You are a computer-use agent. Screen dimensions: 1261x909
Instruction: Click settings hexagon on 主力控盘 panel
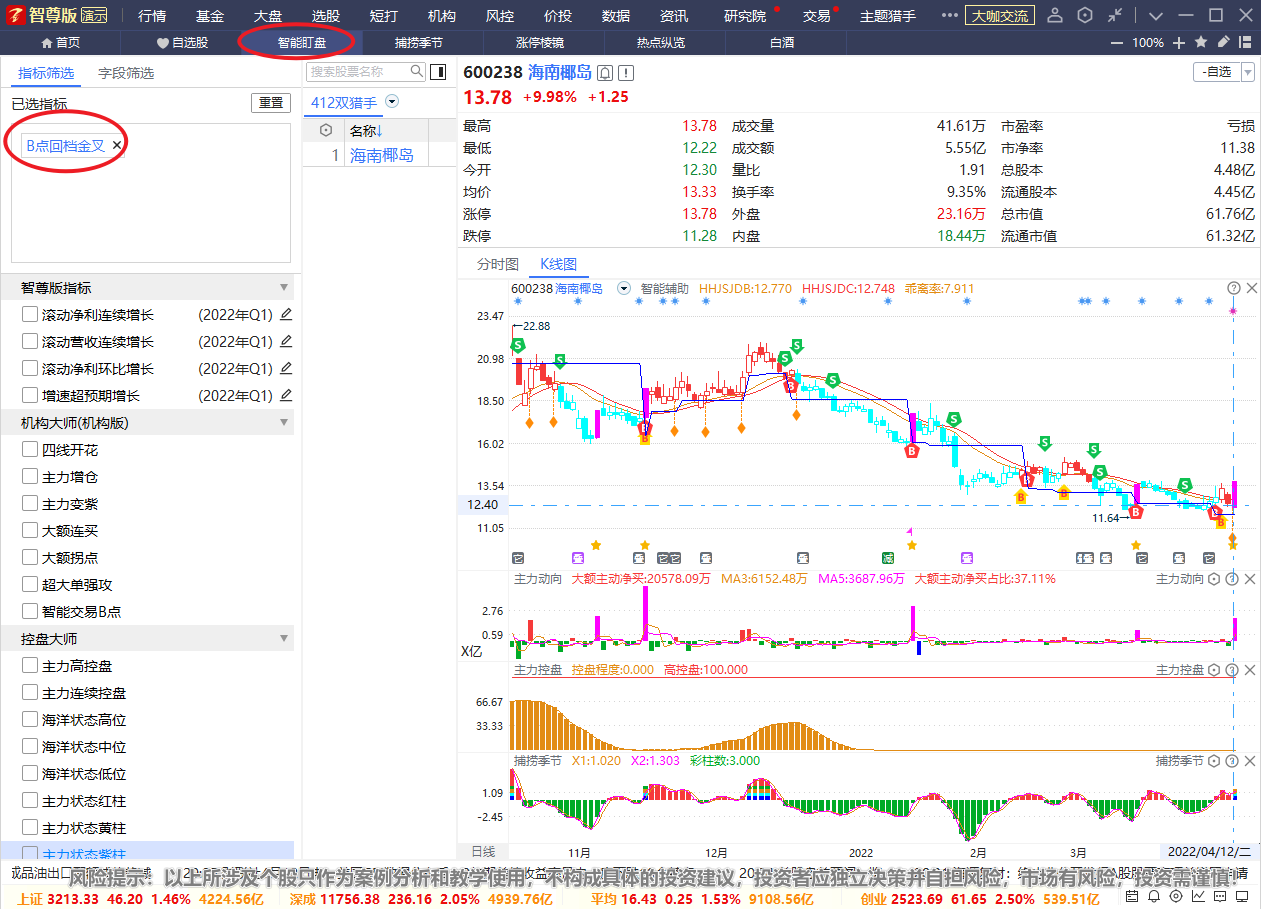click(x=1215, y=669)
